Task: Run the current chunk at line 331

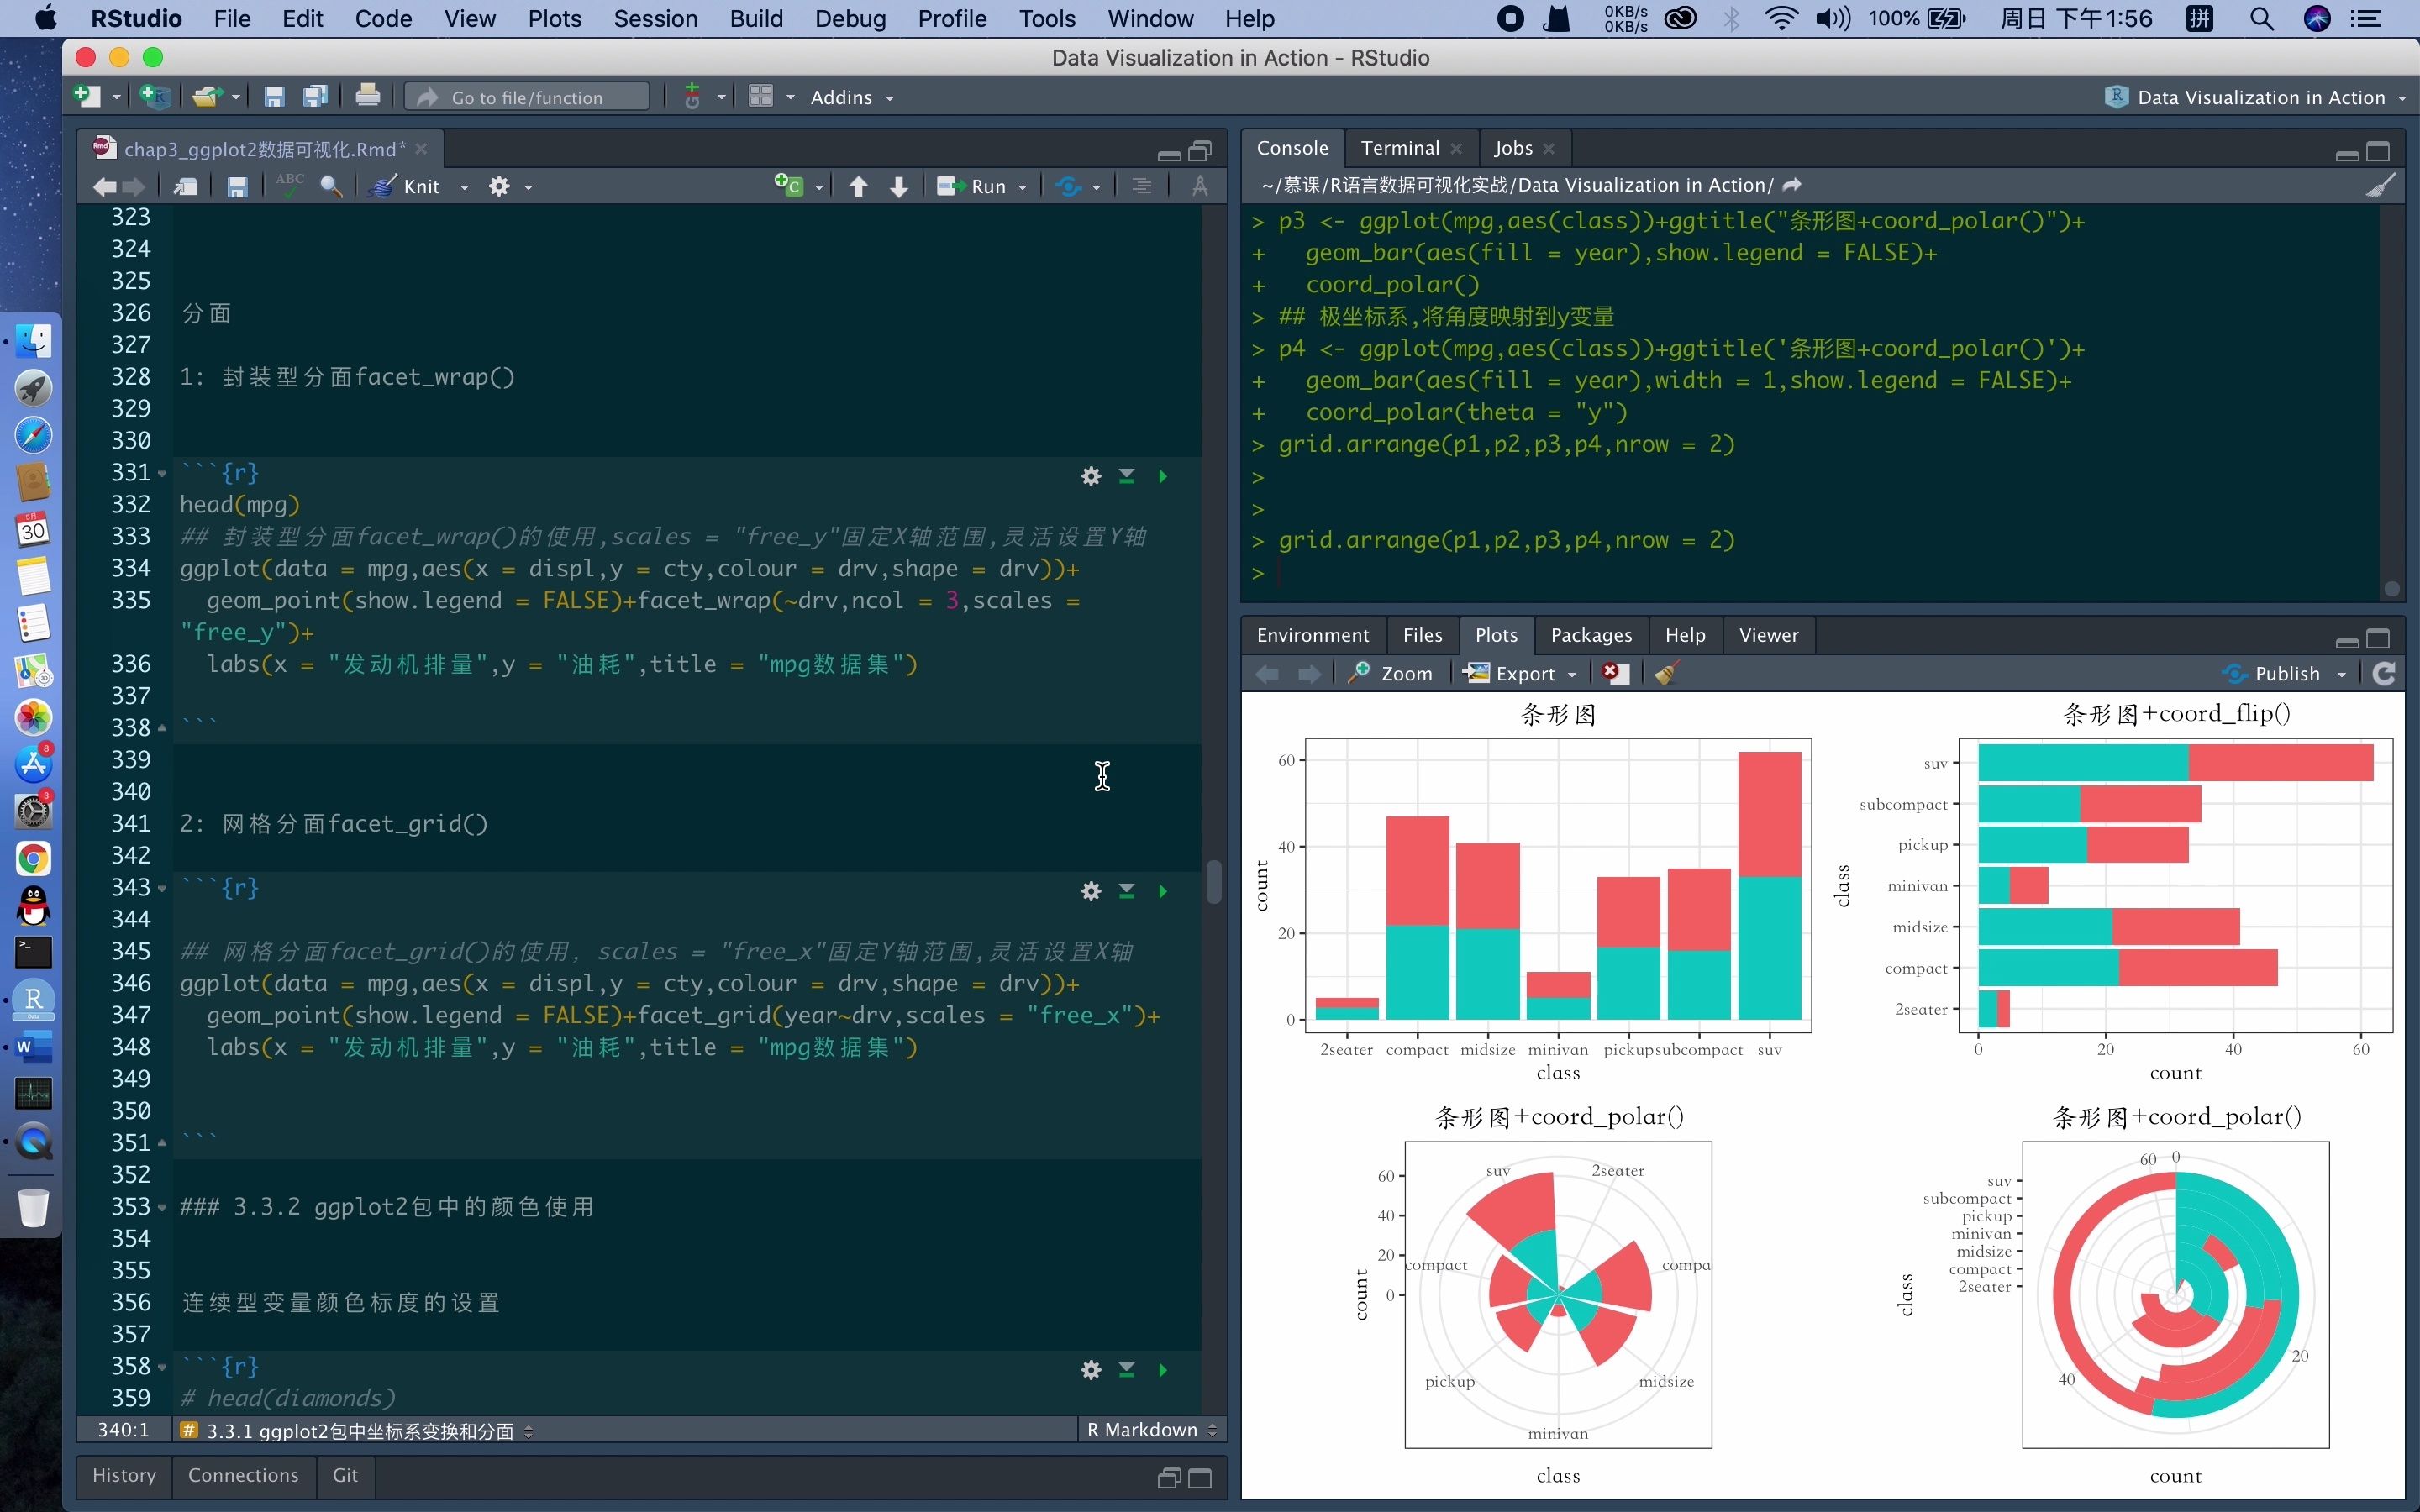Action: [1163, 476]
